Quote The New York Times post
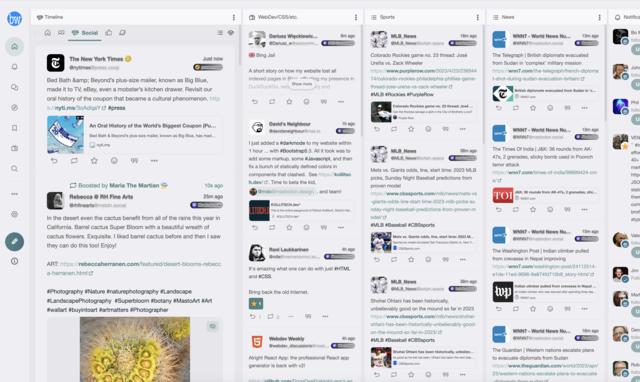This screenshot has height=382, width=640. tap(134, 160)
